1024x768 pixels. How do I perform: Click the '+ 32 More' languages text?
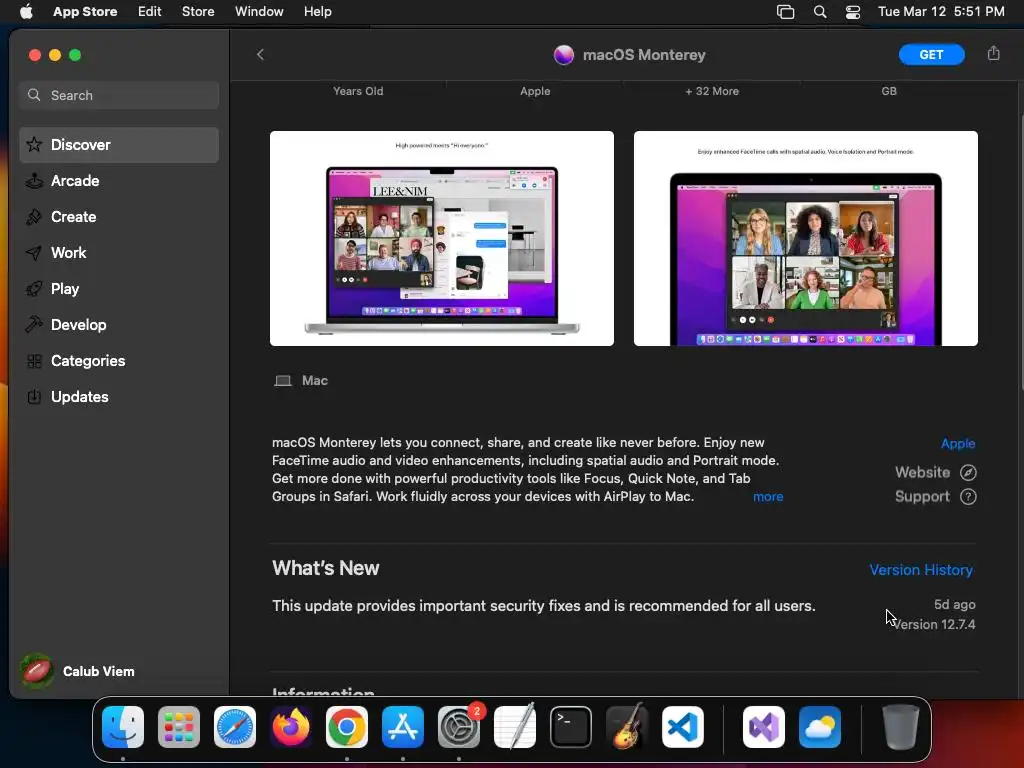point(712,91)
